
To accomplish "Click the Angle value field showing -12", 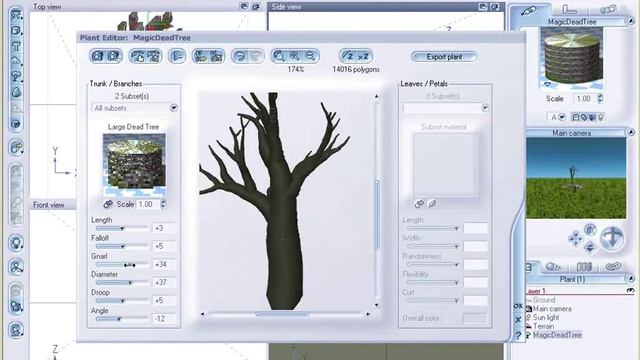I will (x=164, y=318).
